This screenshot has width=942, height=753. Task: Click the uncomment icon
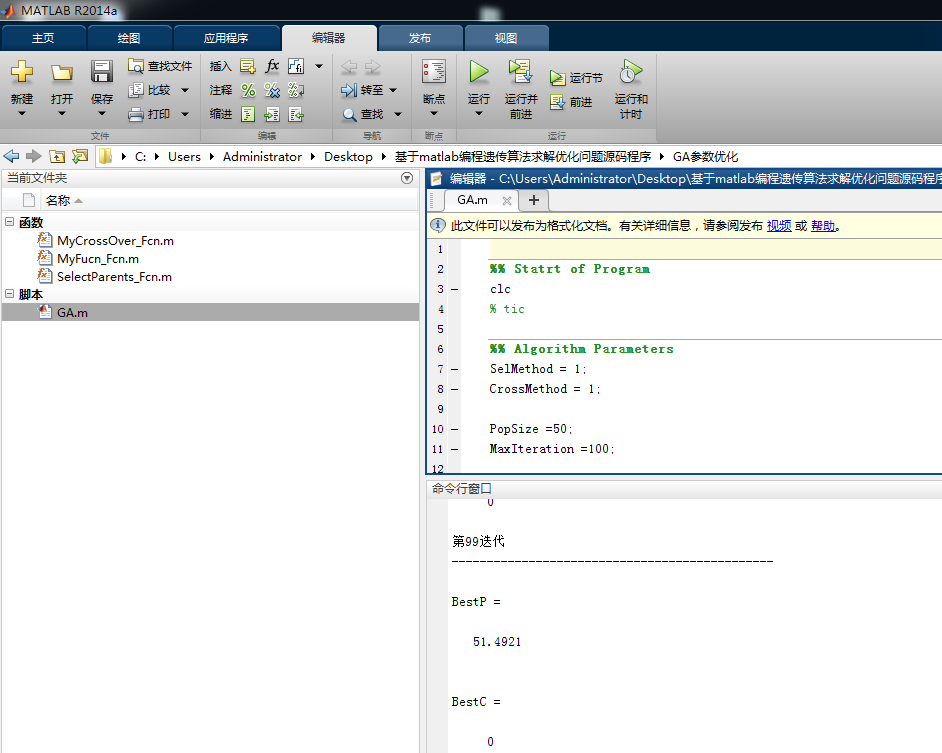tap(272, 90)
